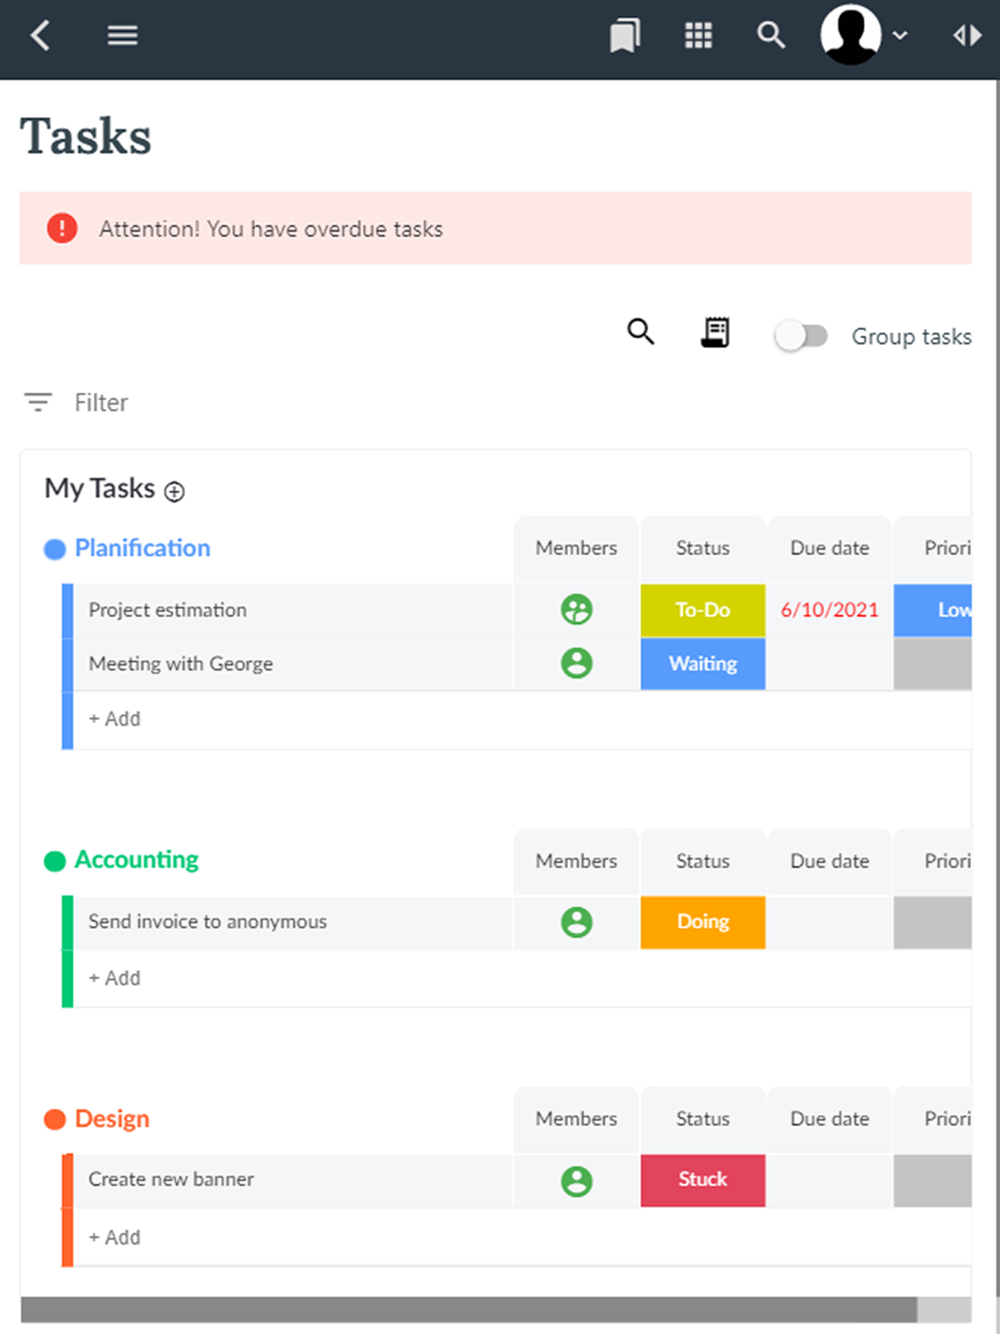The image size is (1000, 1334).
Task: Open the bookmarks icon in top bar
Action: pos(625,36)
